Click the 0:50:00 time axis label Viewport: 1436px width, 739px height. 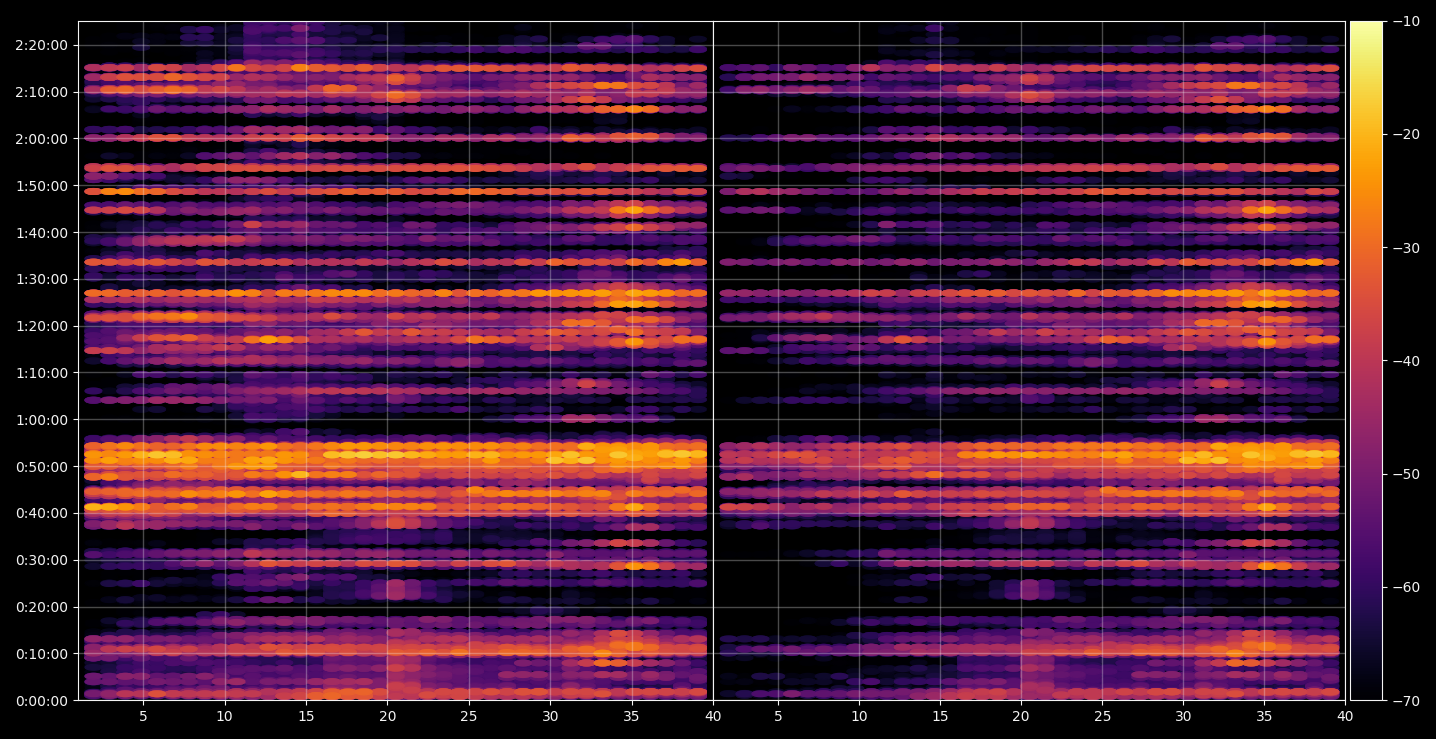pyautogui.click(x=42, y=467)
